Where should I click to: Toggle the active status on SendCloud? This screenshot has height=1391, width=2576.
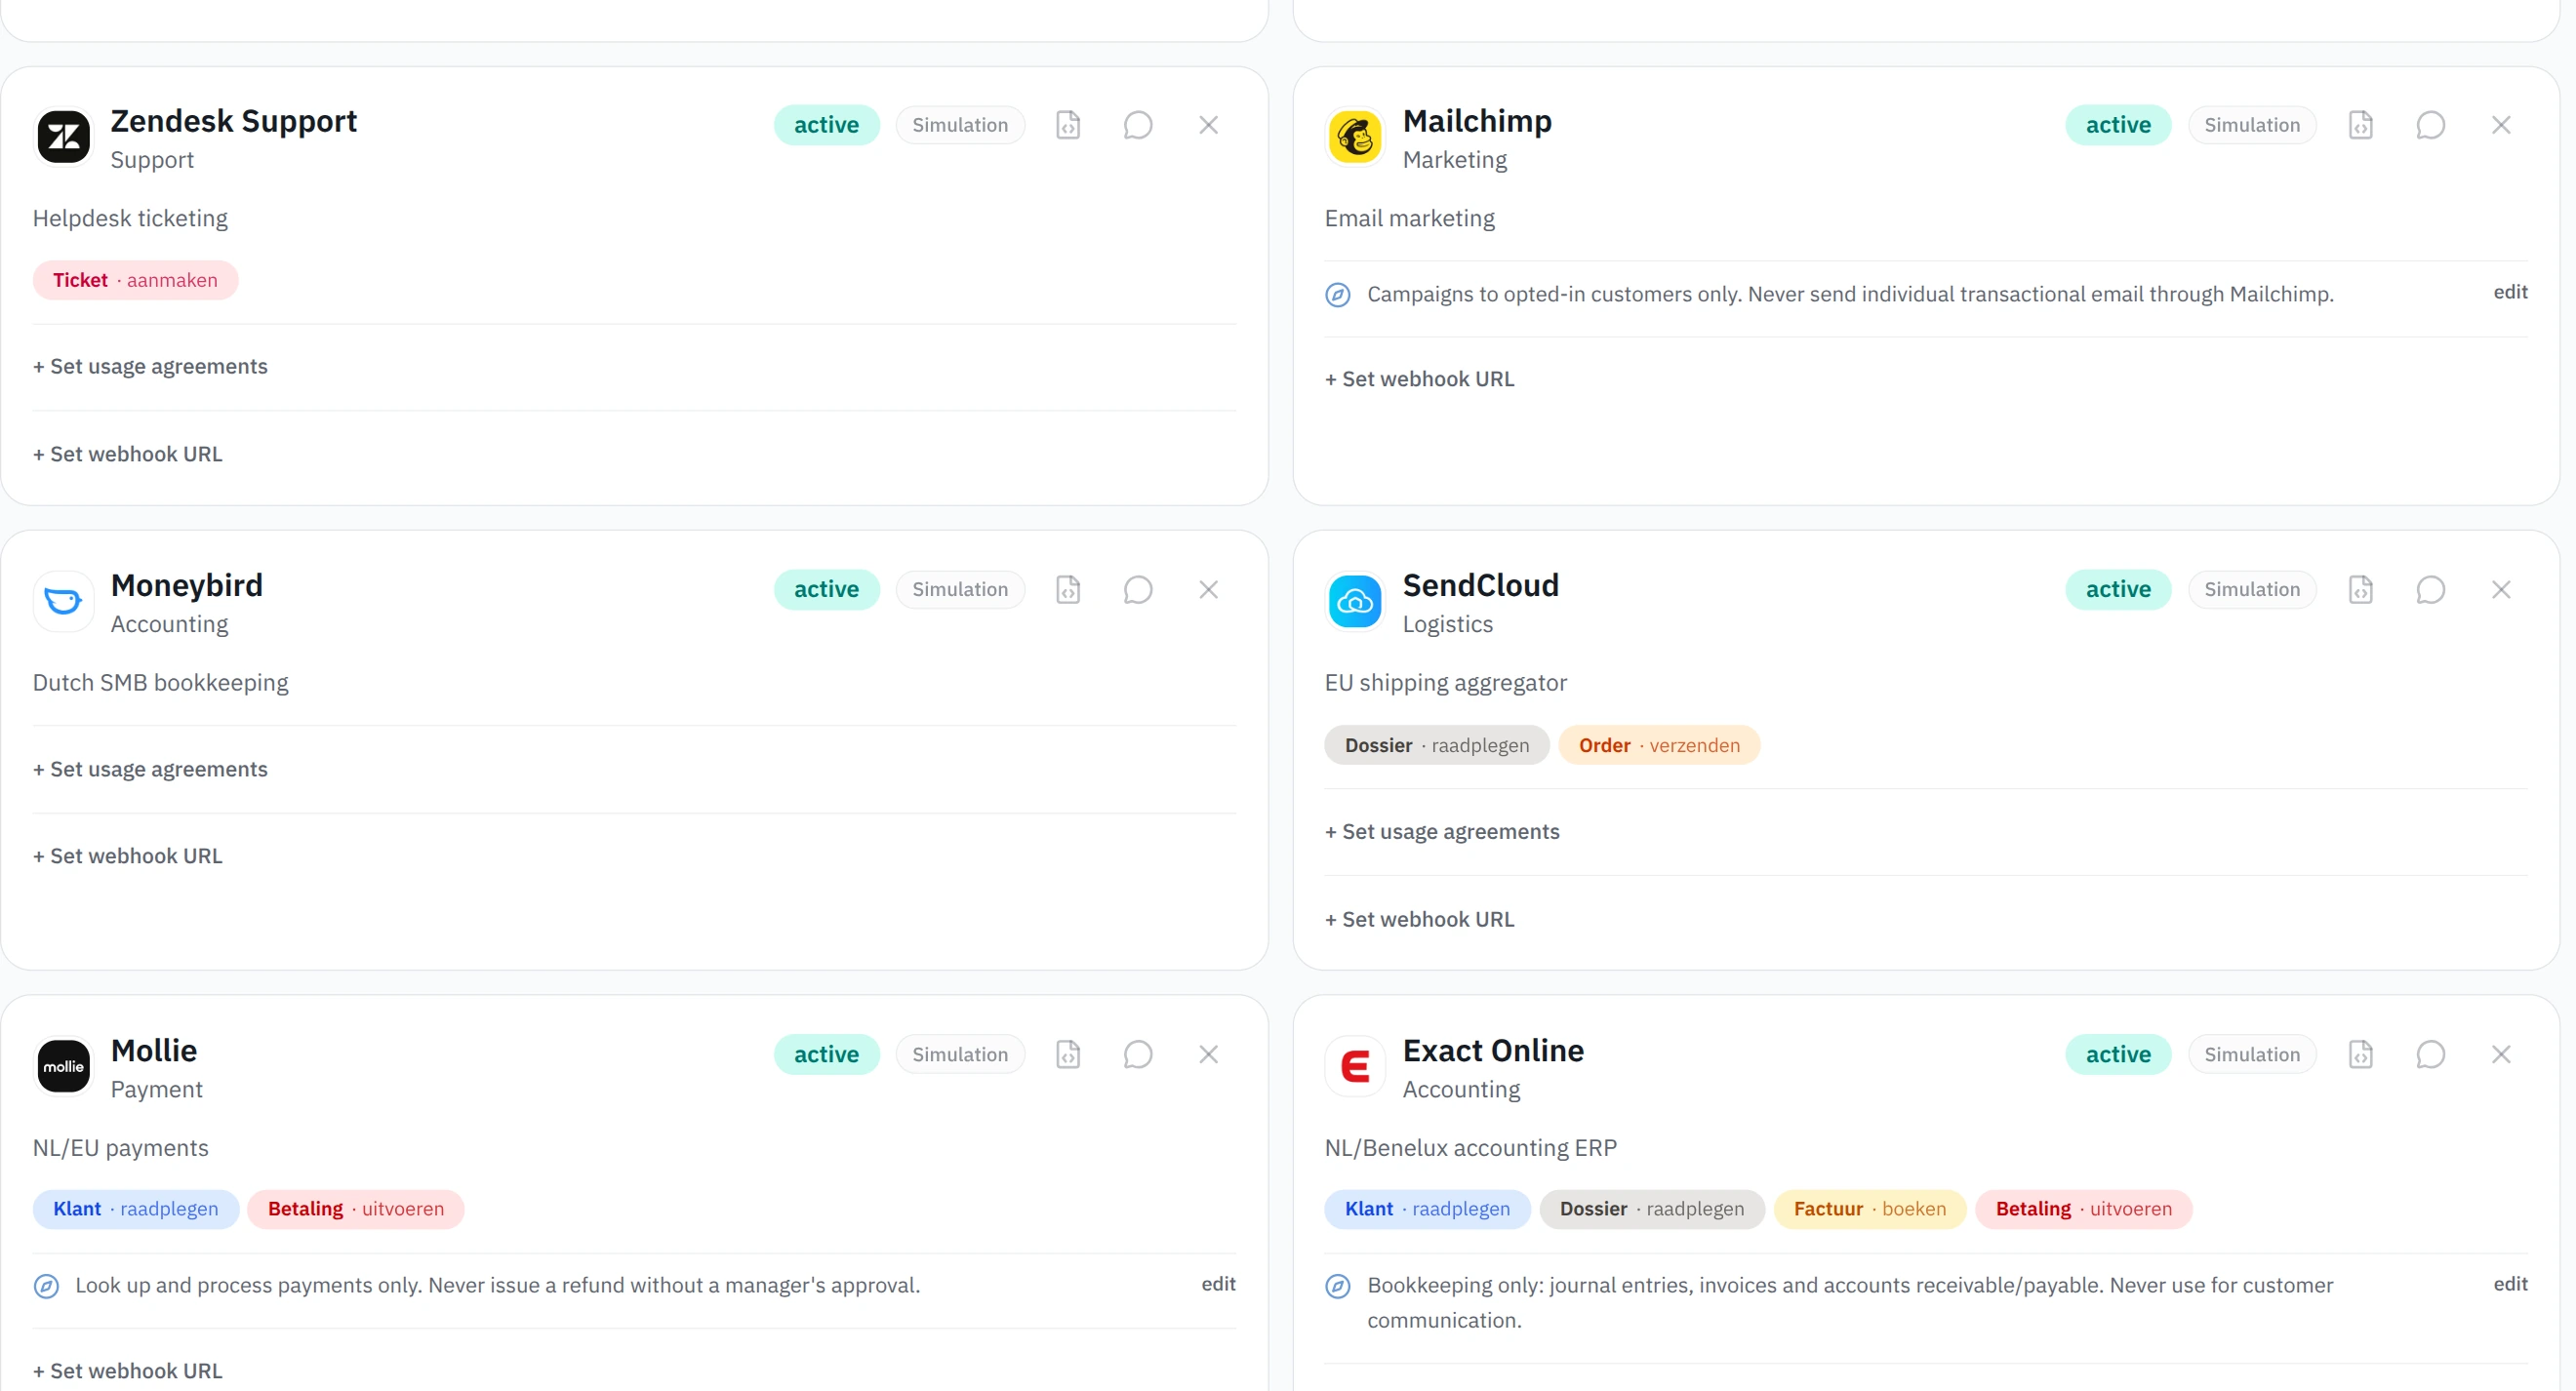(x=2118, y=589)
